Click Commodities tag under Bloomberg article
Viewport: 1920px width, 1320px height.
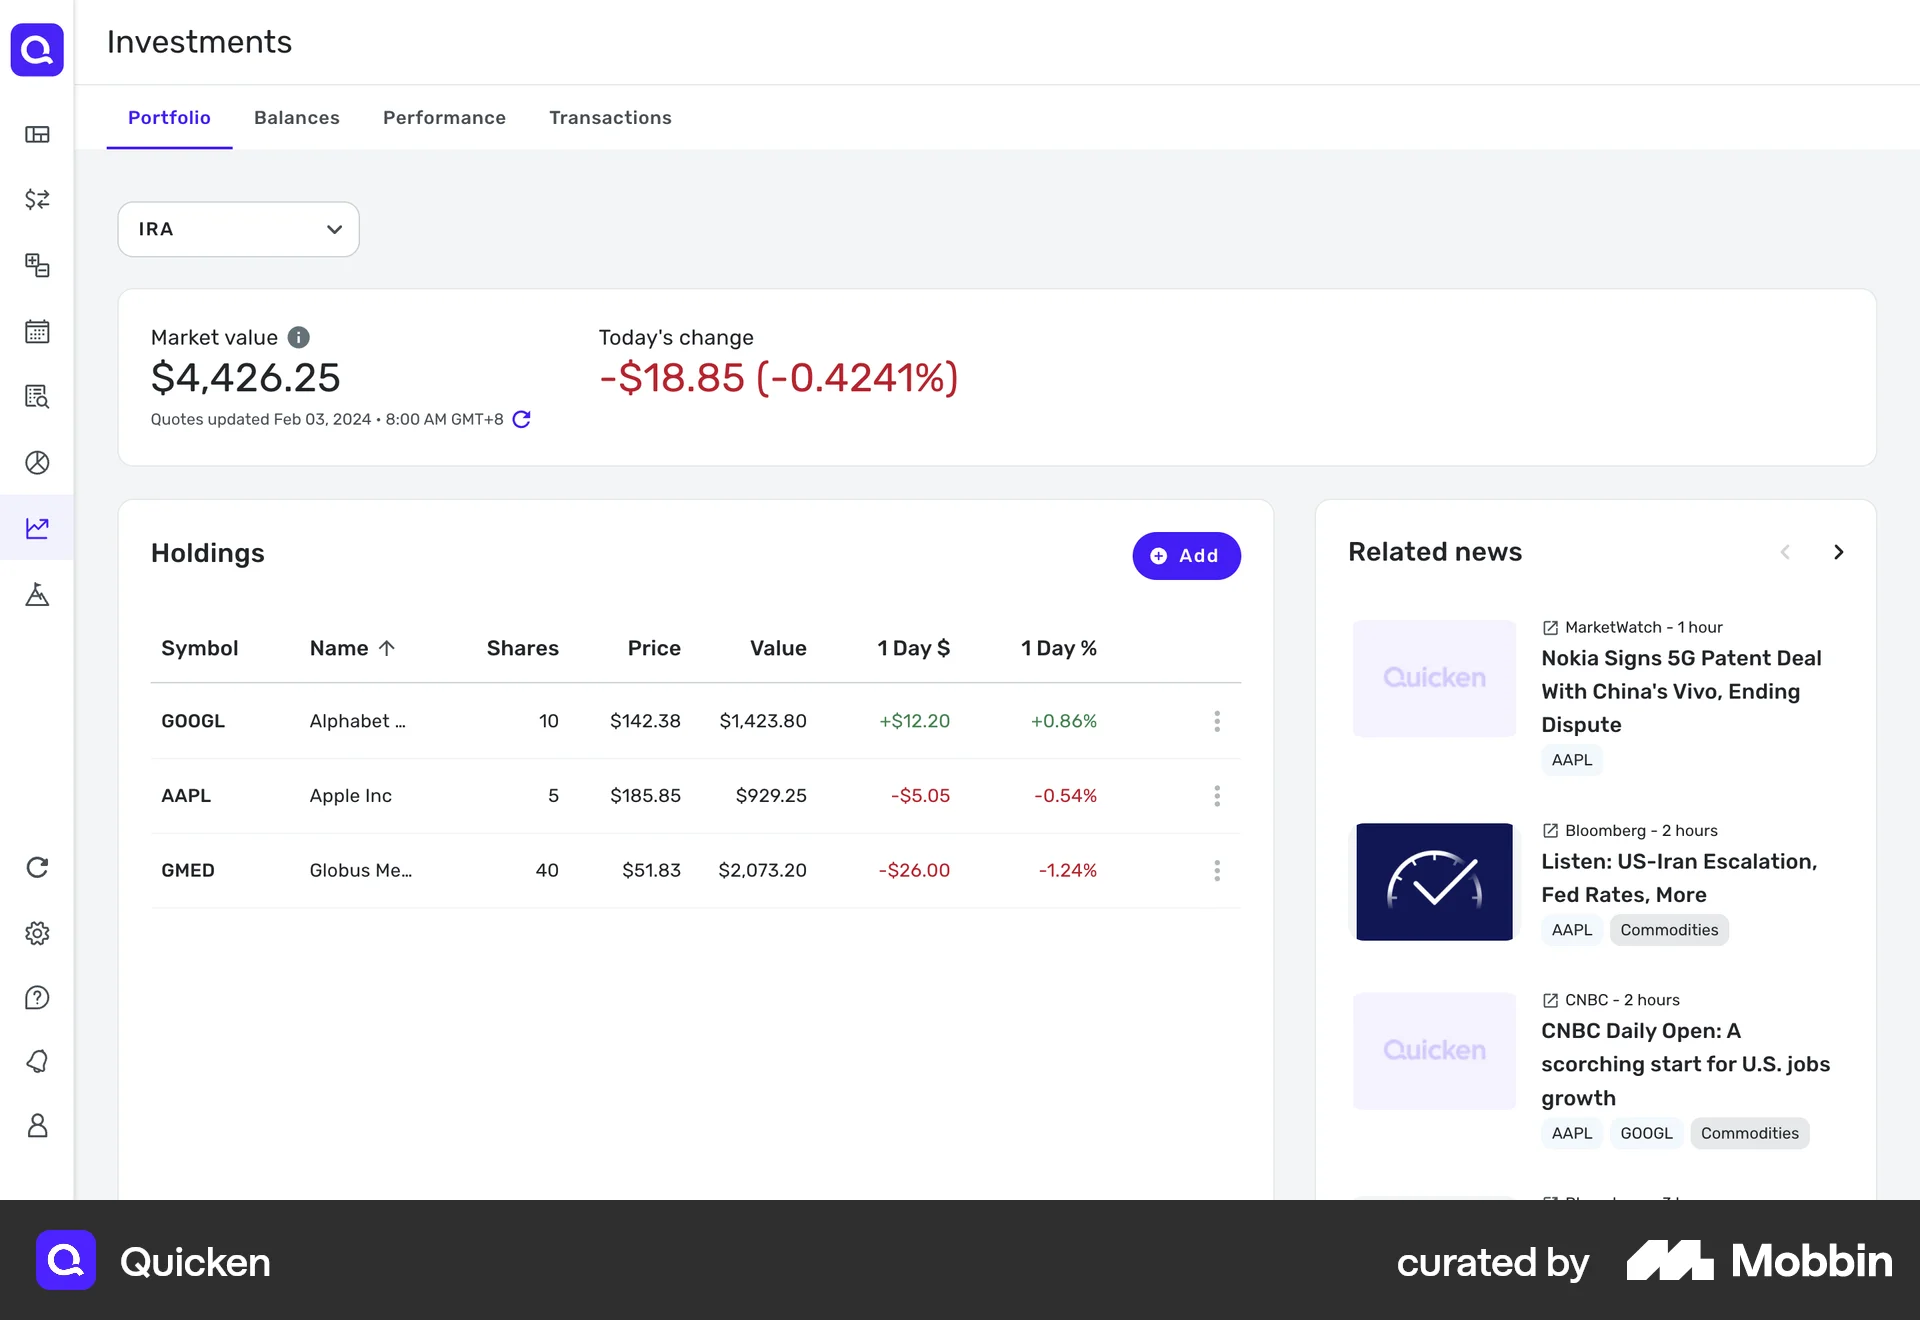(x=1669, y=930)
